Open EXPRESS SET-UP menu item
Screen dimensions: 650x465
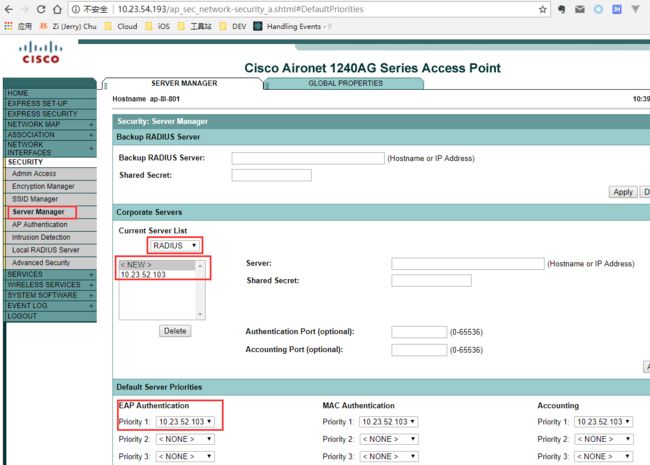coord(37,103)
